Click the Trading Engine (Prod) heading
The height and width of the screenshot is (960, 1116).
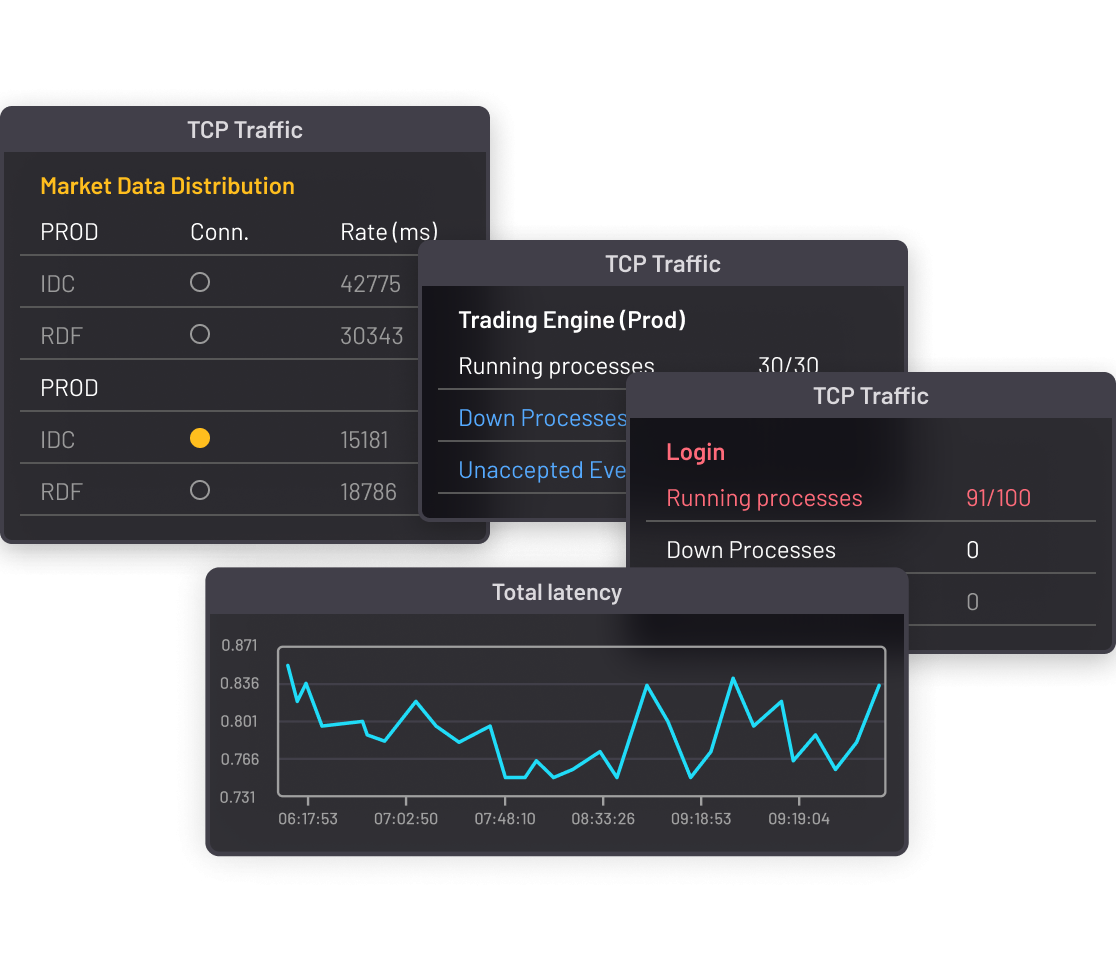click(572, 320)
